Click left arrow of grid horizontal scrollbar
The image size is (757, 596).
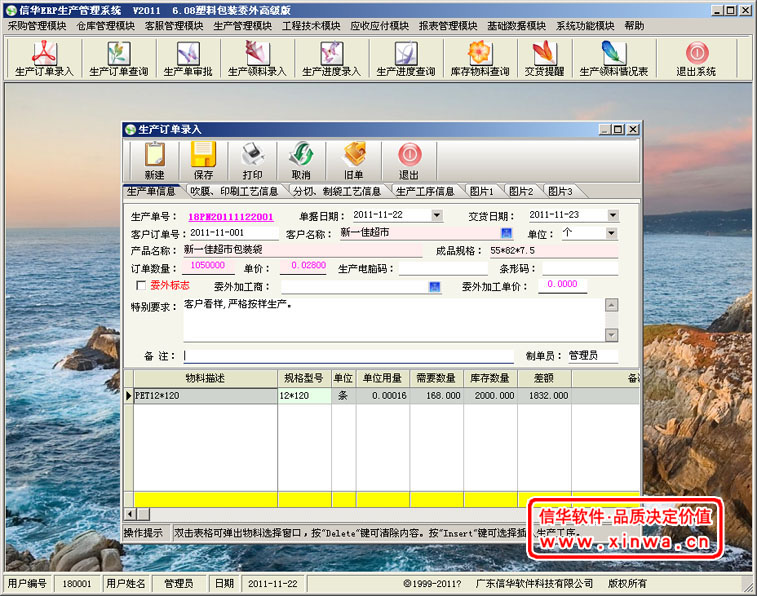pyautogui.click(x=130, y=514)
